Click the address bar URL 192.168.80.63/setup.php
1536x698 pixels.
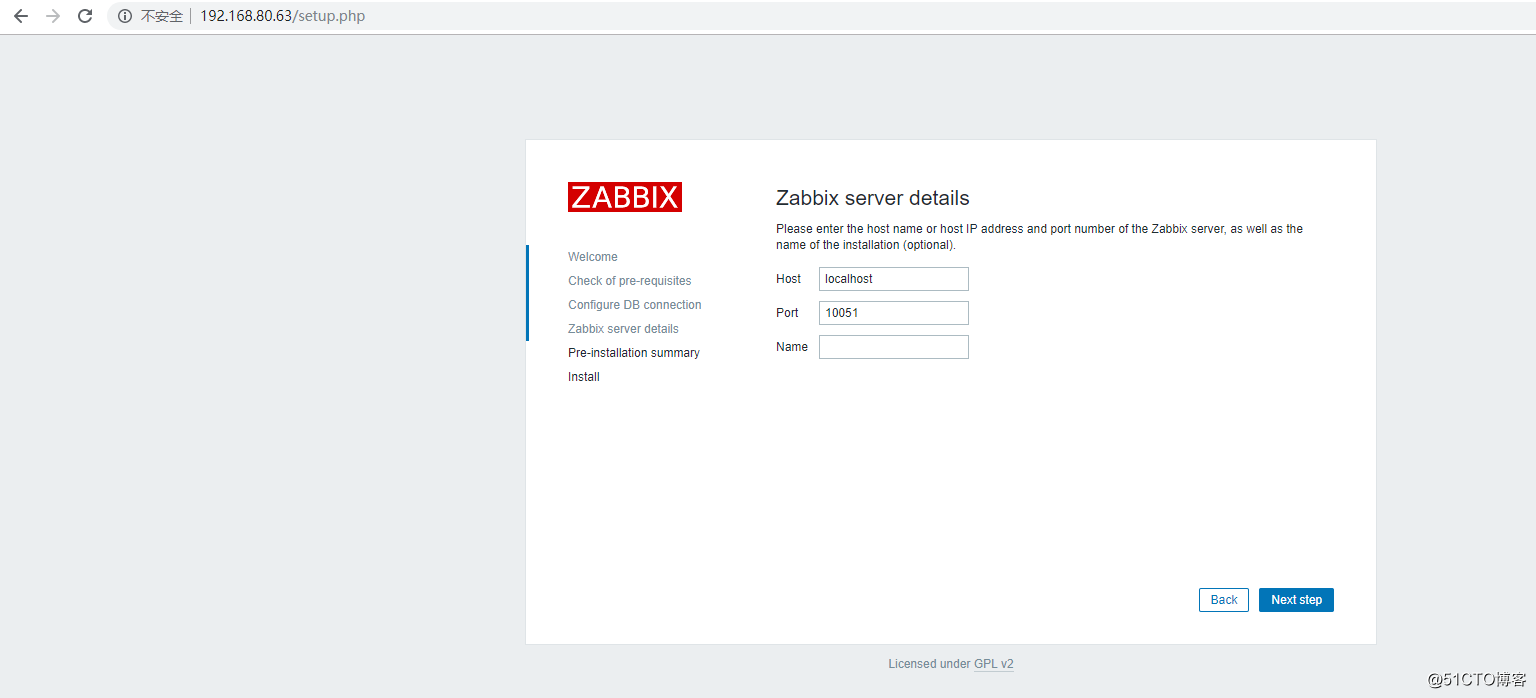(282, 16)
